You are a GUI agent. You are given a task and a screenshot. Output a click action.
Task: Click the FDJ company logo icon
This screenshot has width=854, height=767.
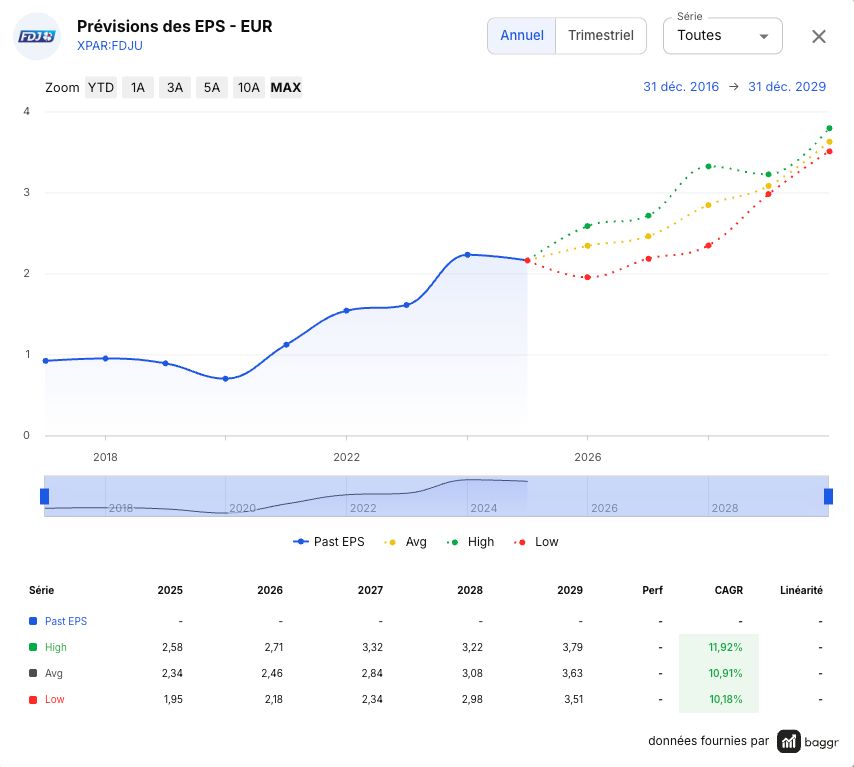(36, 36)
